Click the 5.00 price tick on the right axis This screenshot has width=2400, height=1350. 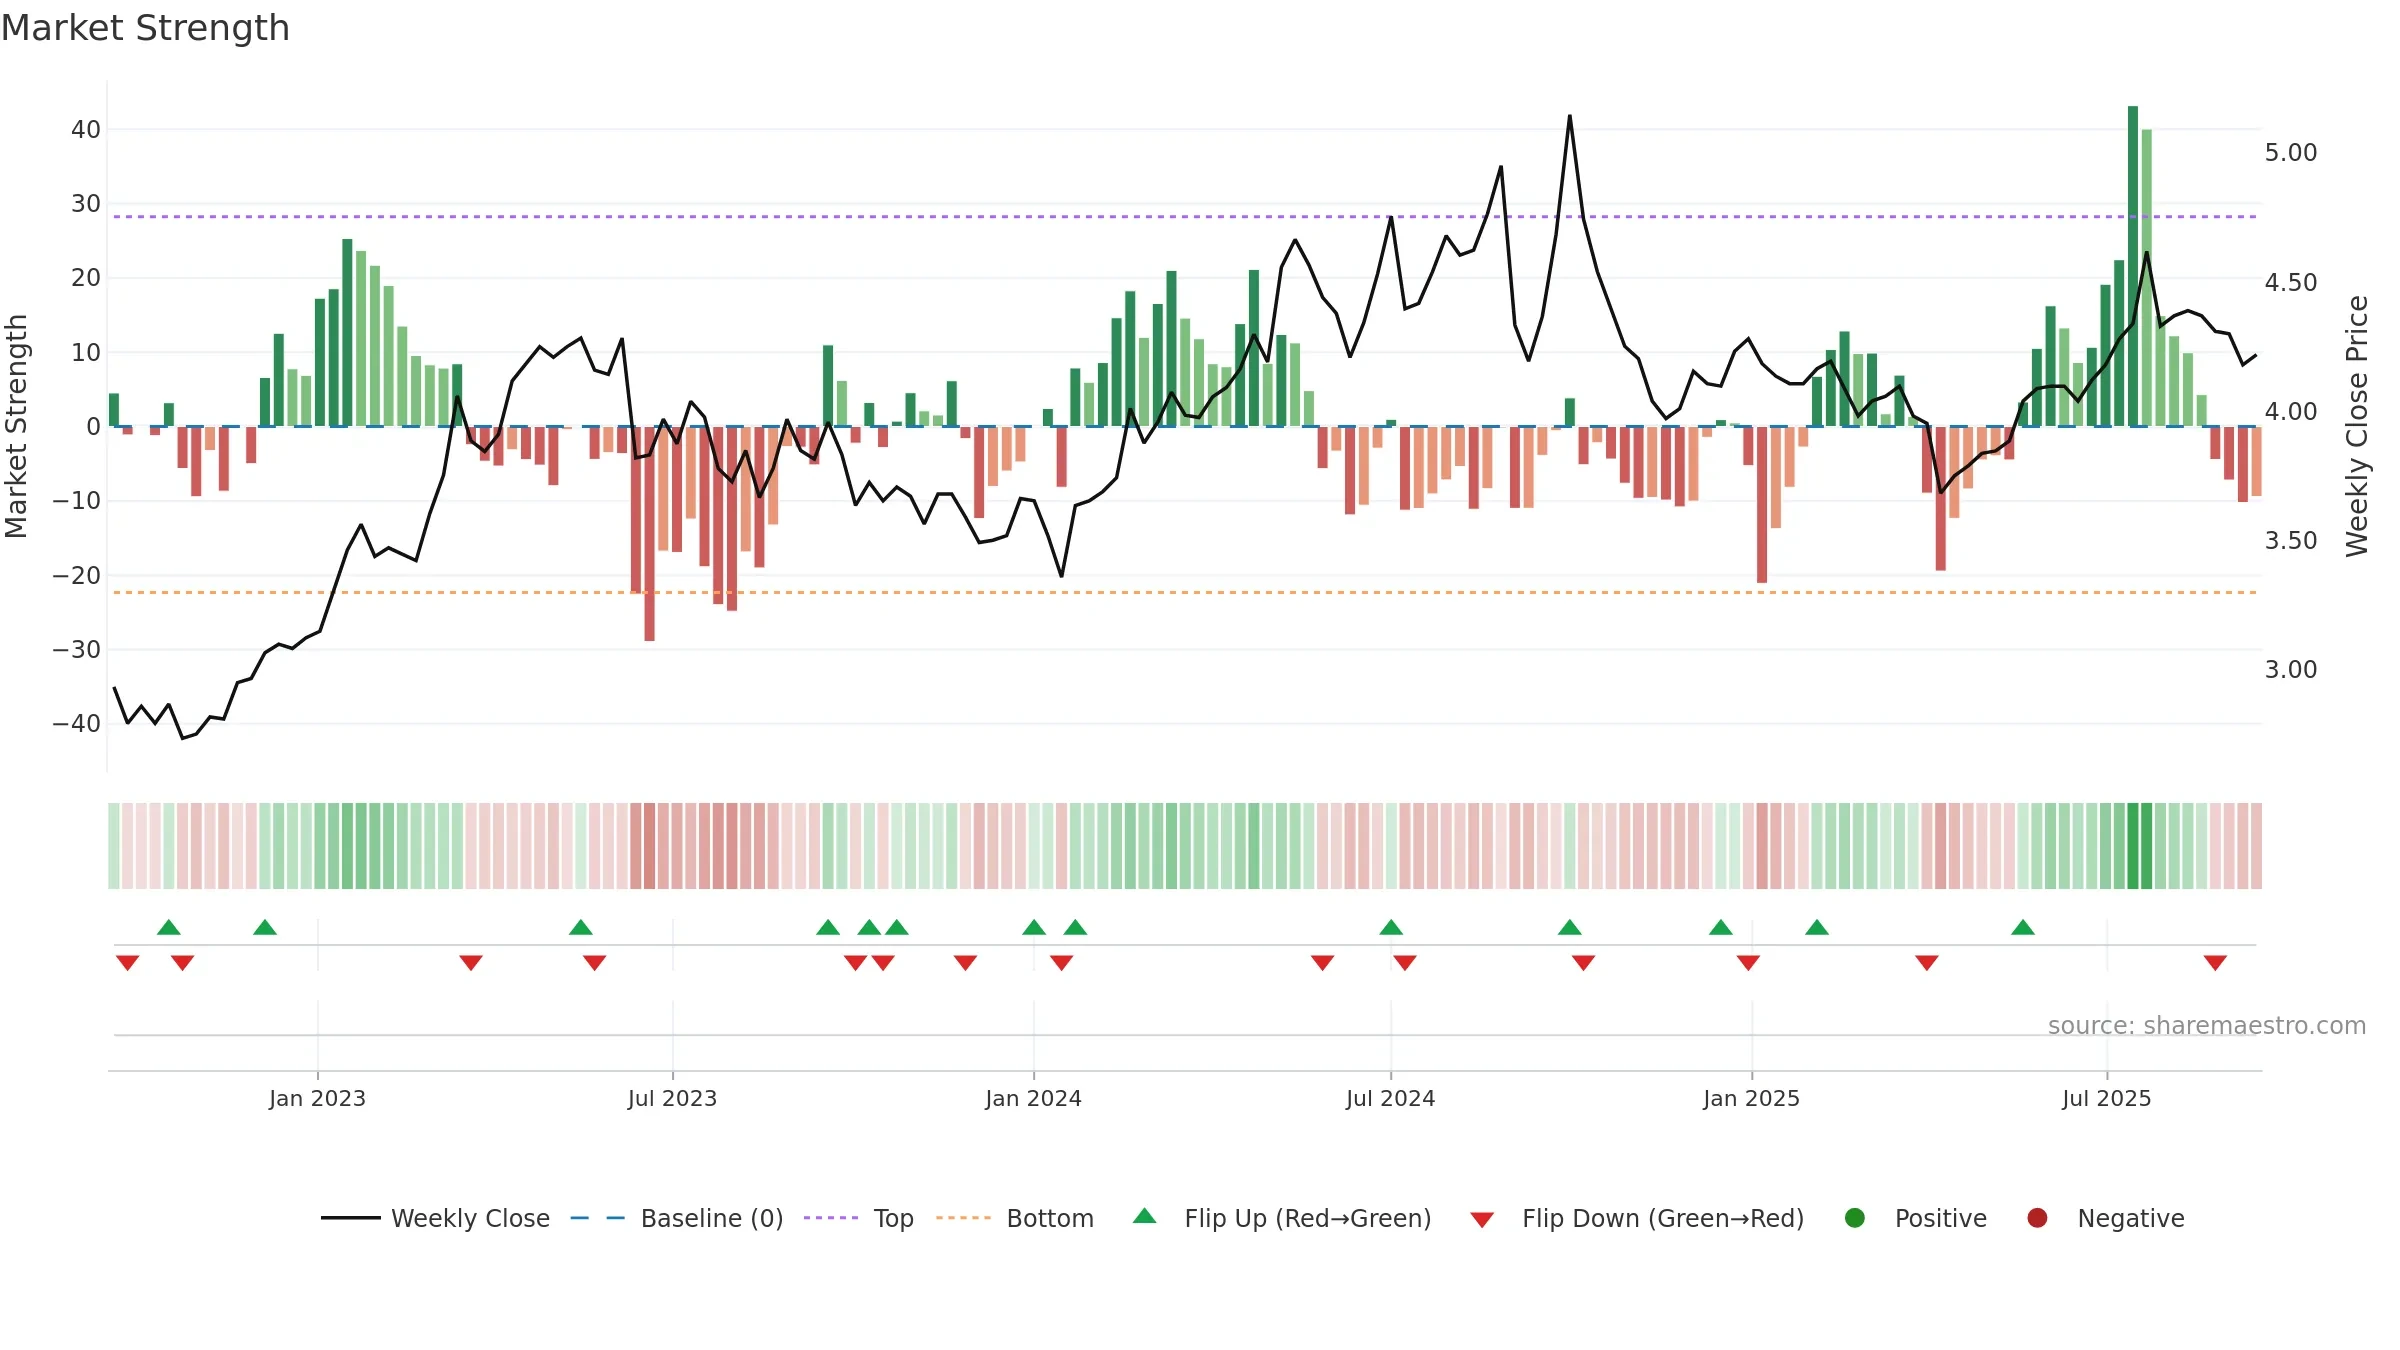point(2291,152)
